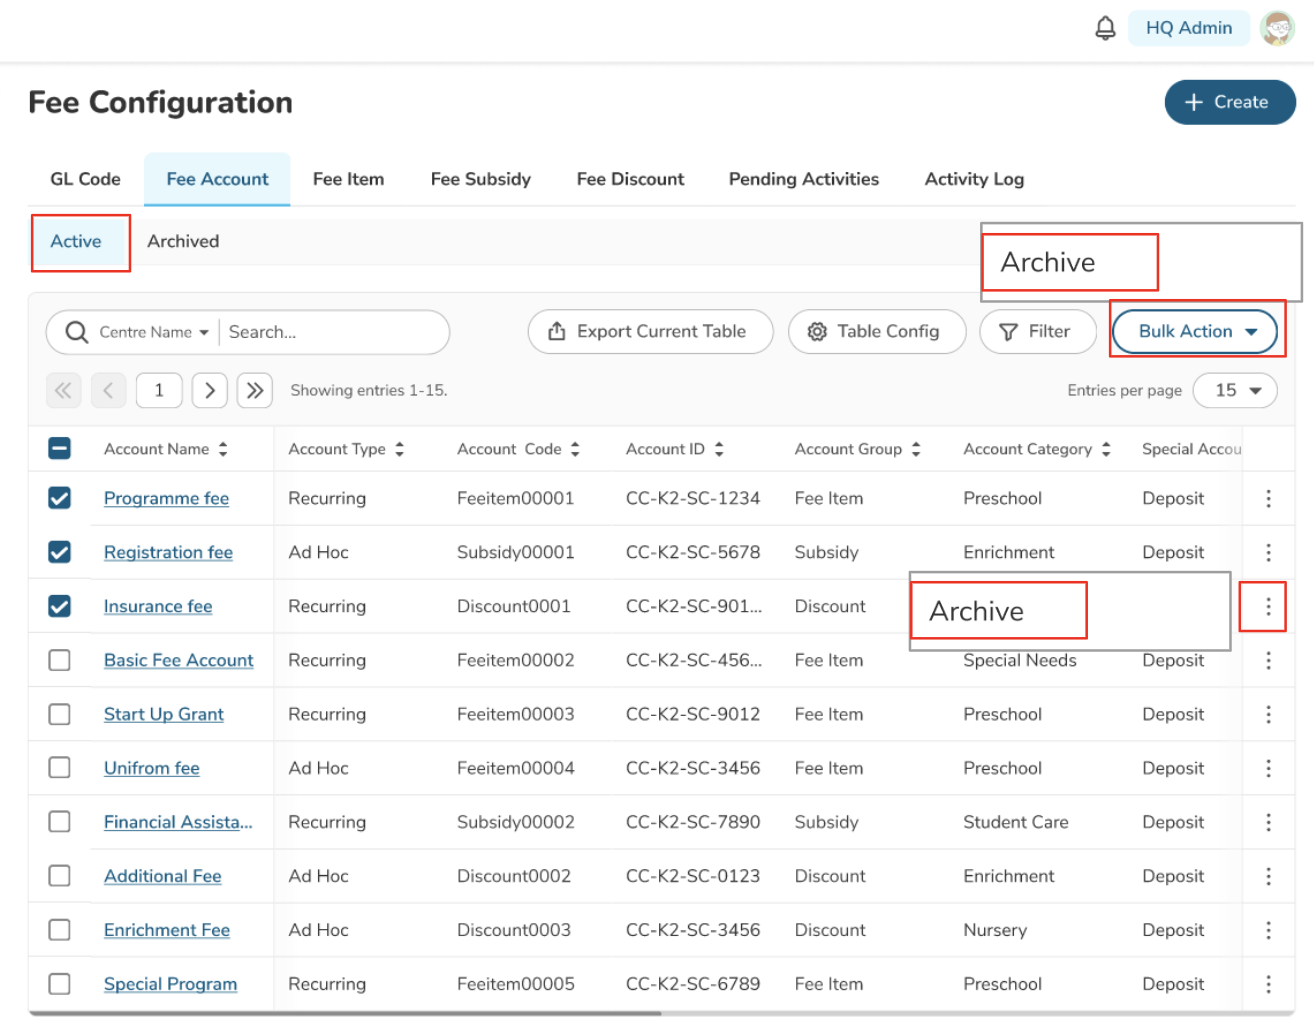This screenshot has width=1314, height=1030.
Task: Expand the Bulk Action dropdown
Action: (1196, 332)
